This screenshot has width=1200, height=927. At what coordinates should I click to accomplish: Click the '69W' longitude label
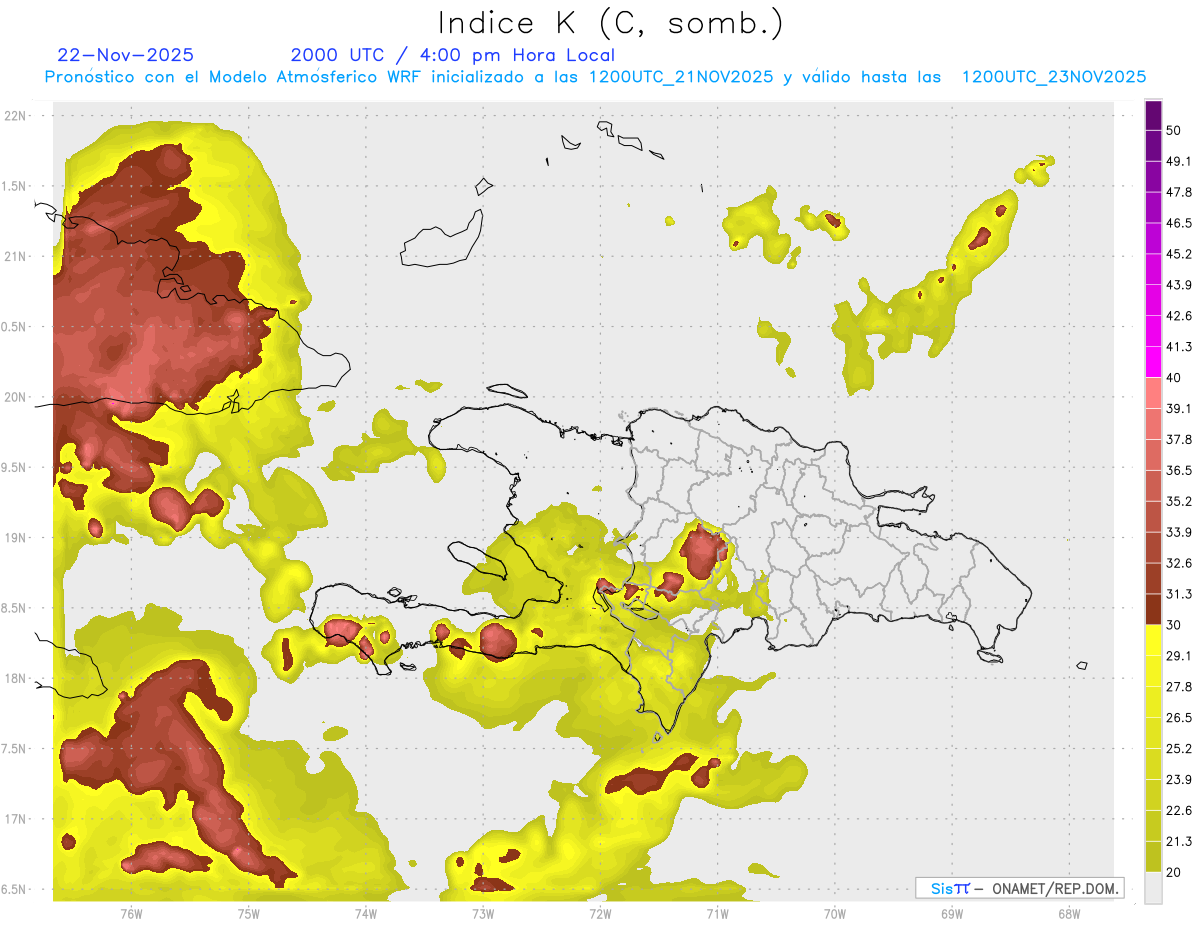click(x=951, y=914)
